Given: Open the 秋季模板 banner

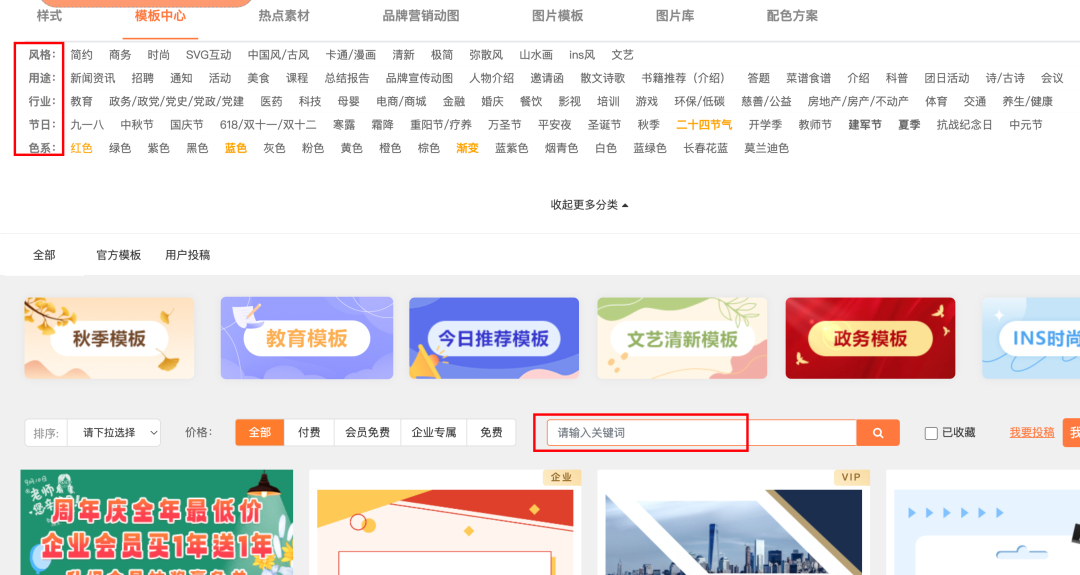Looking at the screenshot, I should coord(109,338).
